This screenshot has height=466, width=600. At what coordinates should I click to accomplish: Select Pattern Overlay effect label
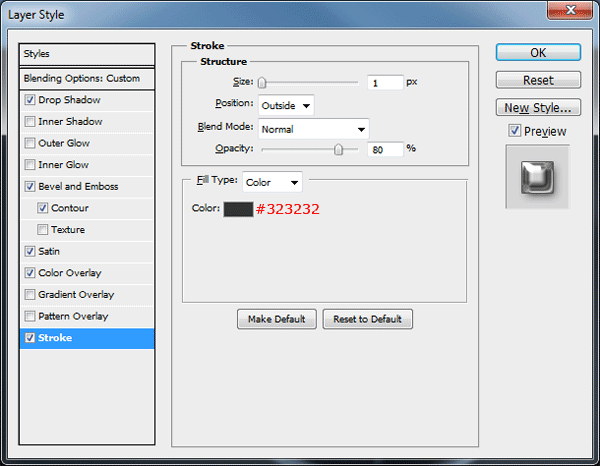pyautogui.click(x=73, y=316)
